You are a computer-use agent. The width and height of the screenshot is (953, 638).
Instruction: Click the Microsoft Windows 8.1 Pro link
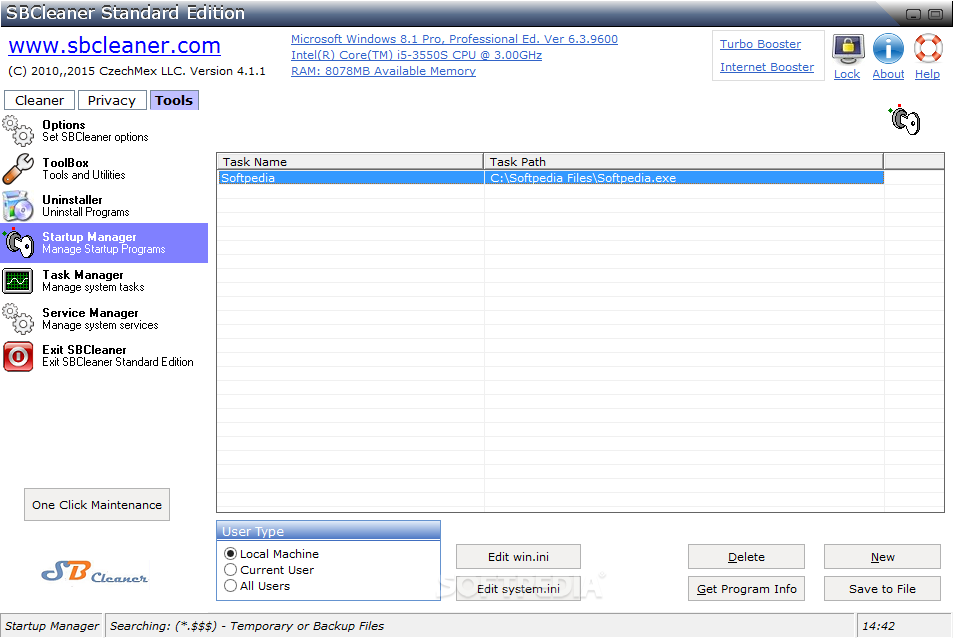point(454,39)
